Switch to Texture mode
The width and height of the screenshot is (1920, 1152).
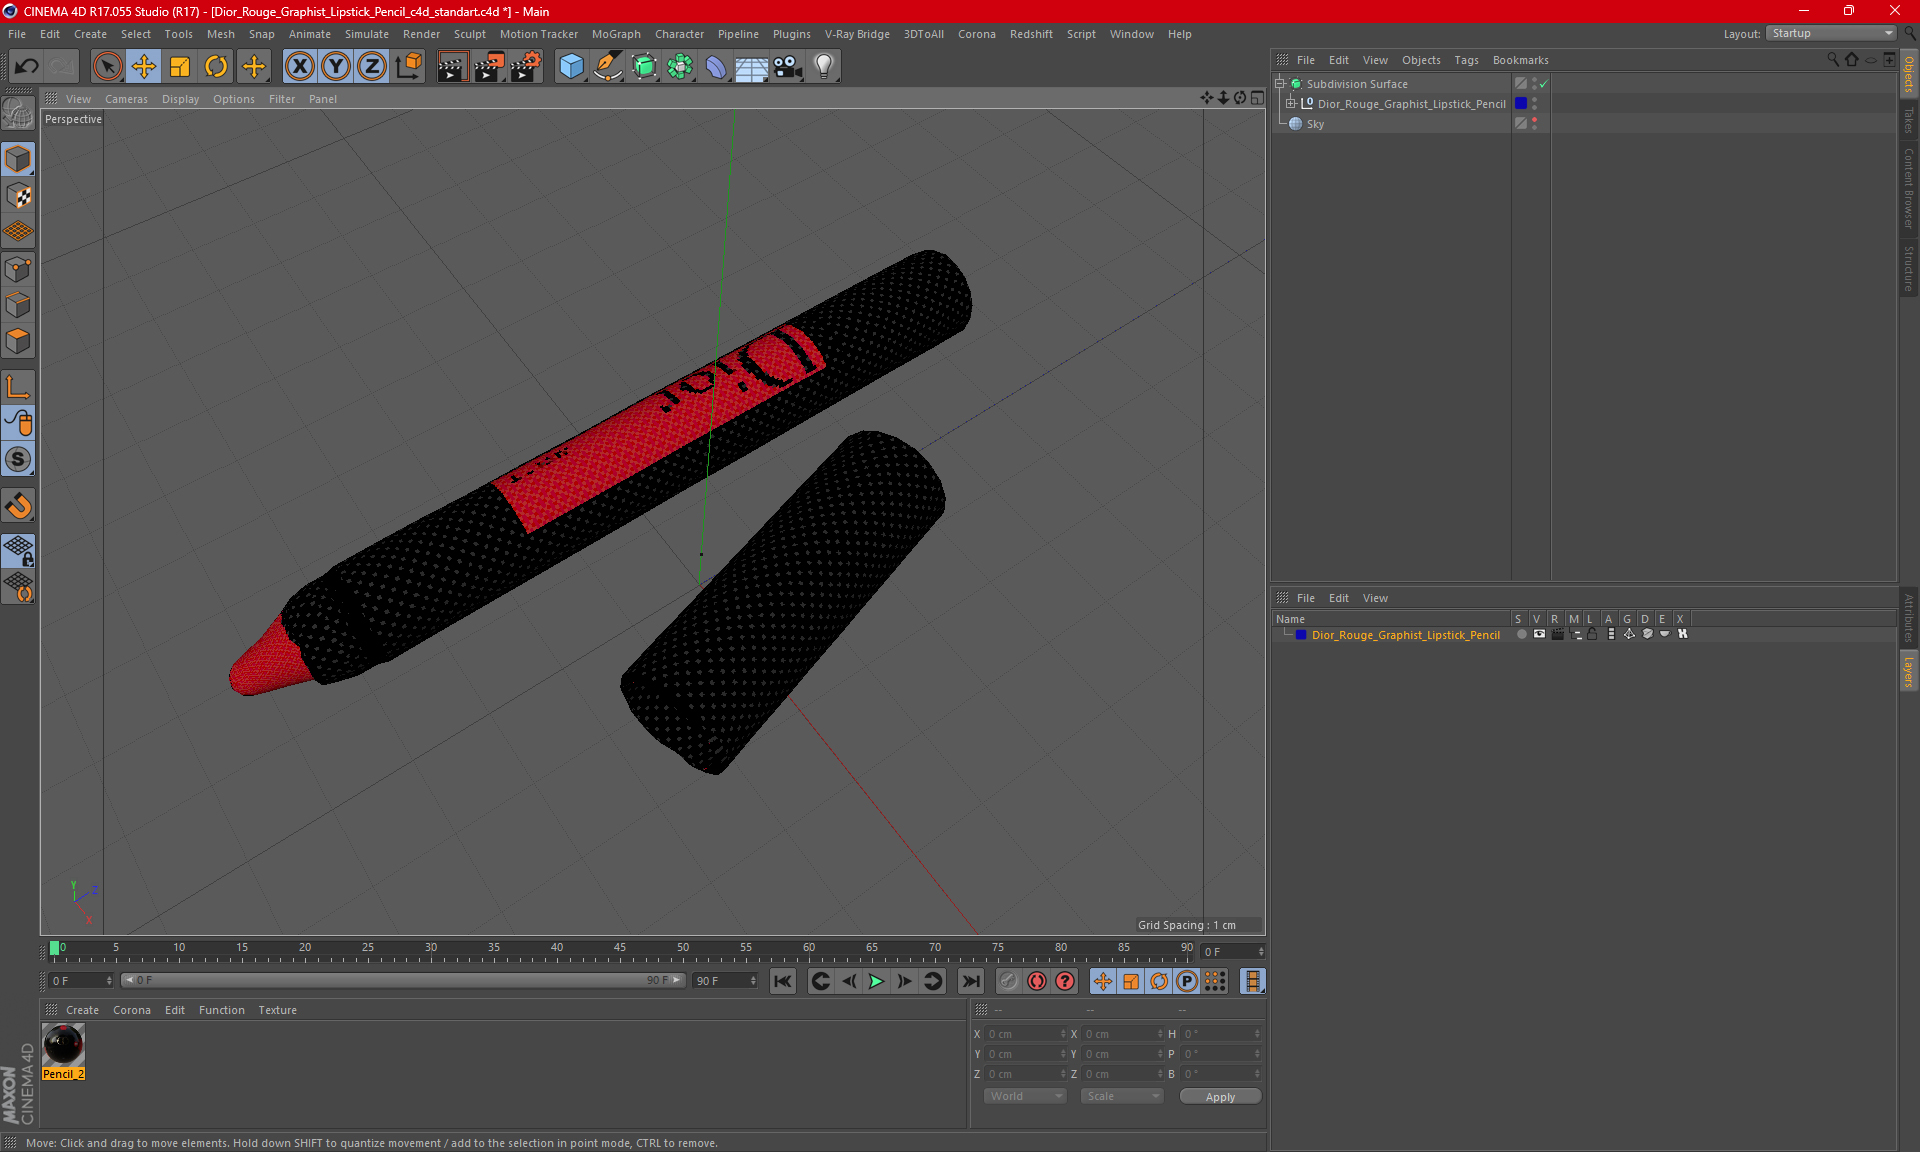pyautogui.click(x=18, y=196)
